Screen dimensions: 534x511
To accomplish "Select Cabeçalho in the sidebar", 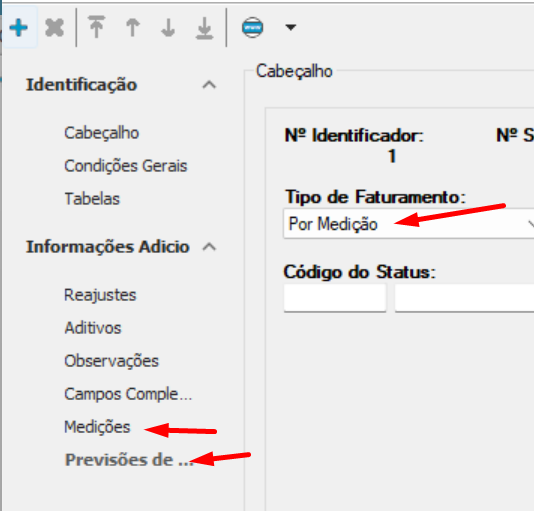I will (101, 133).
